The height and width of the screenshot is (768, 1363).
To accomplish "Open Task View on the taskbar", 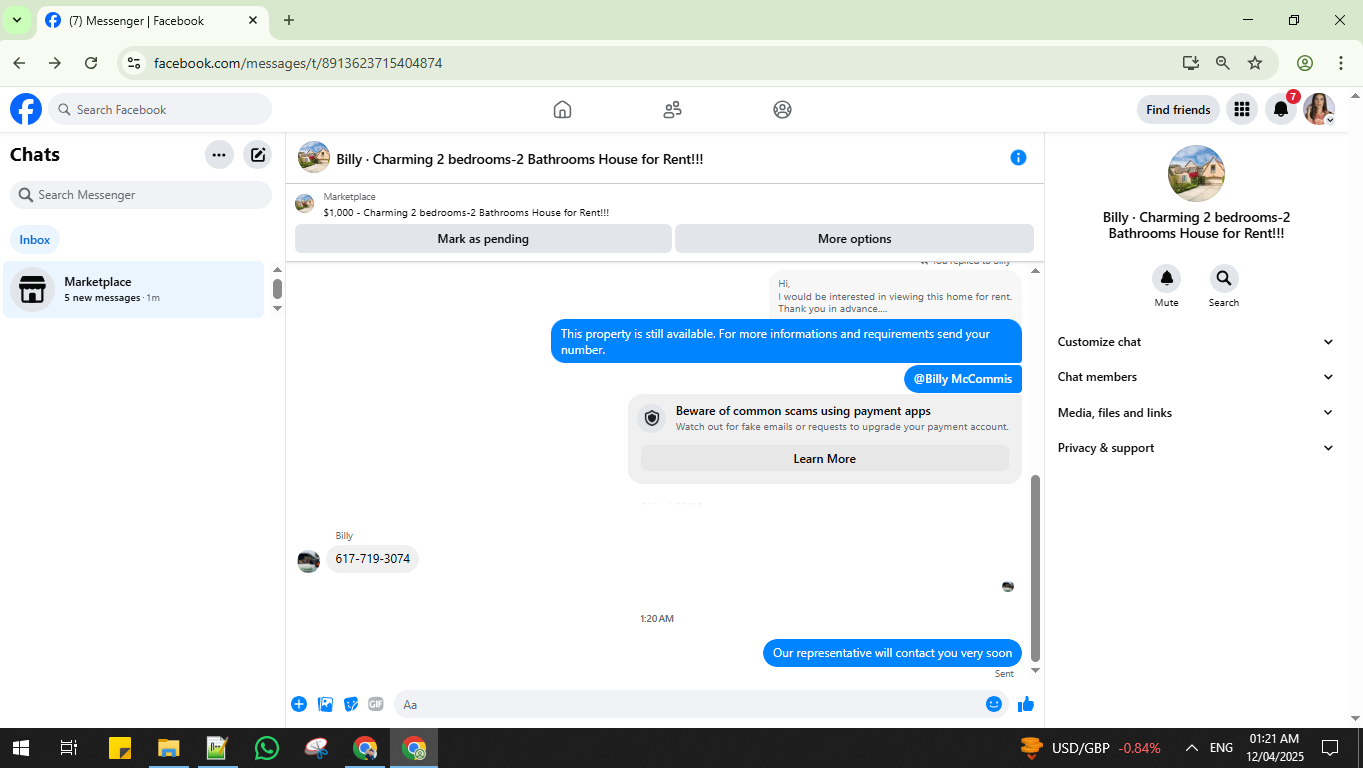I will [69, 748].
